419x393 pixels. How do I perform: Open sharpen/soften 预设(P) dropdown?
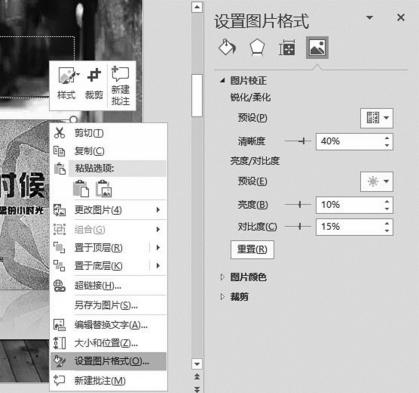[x=377, y=118]
